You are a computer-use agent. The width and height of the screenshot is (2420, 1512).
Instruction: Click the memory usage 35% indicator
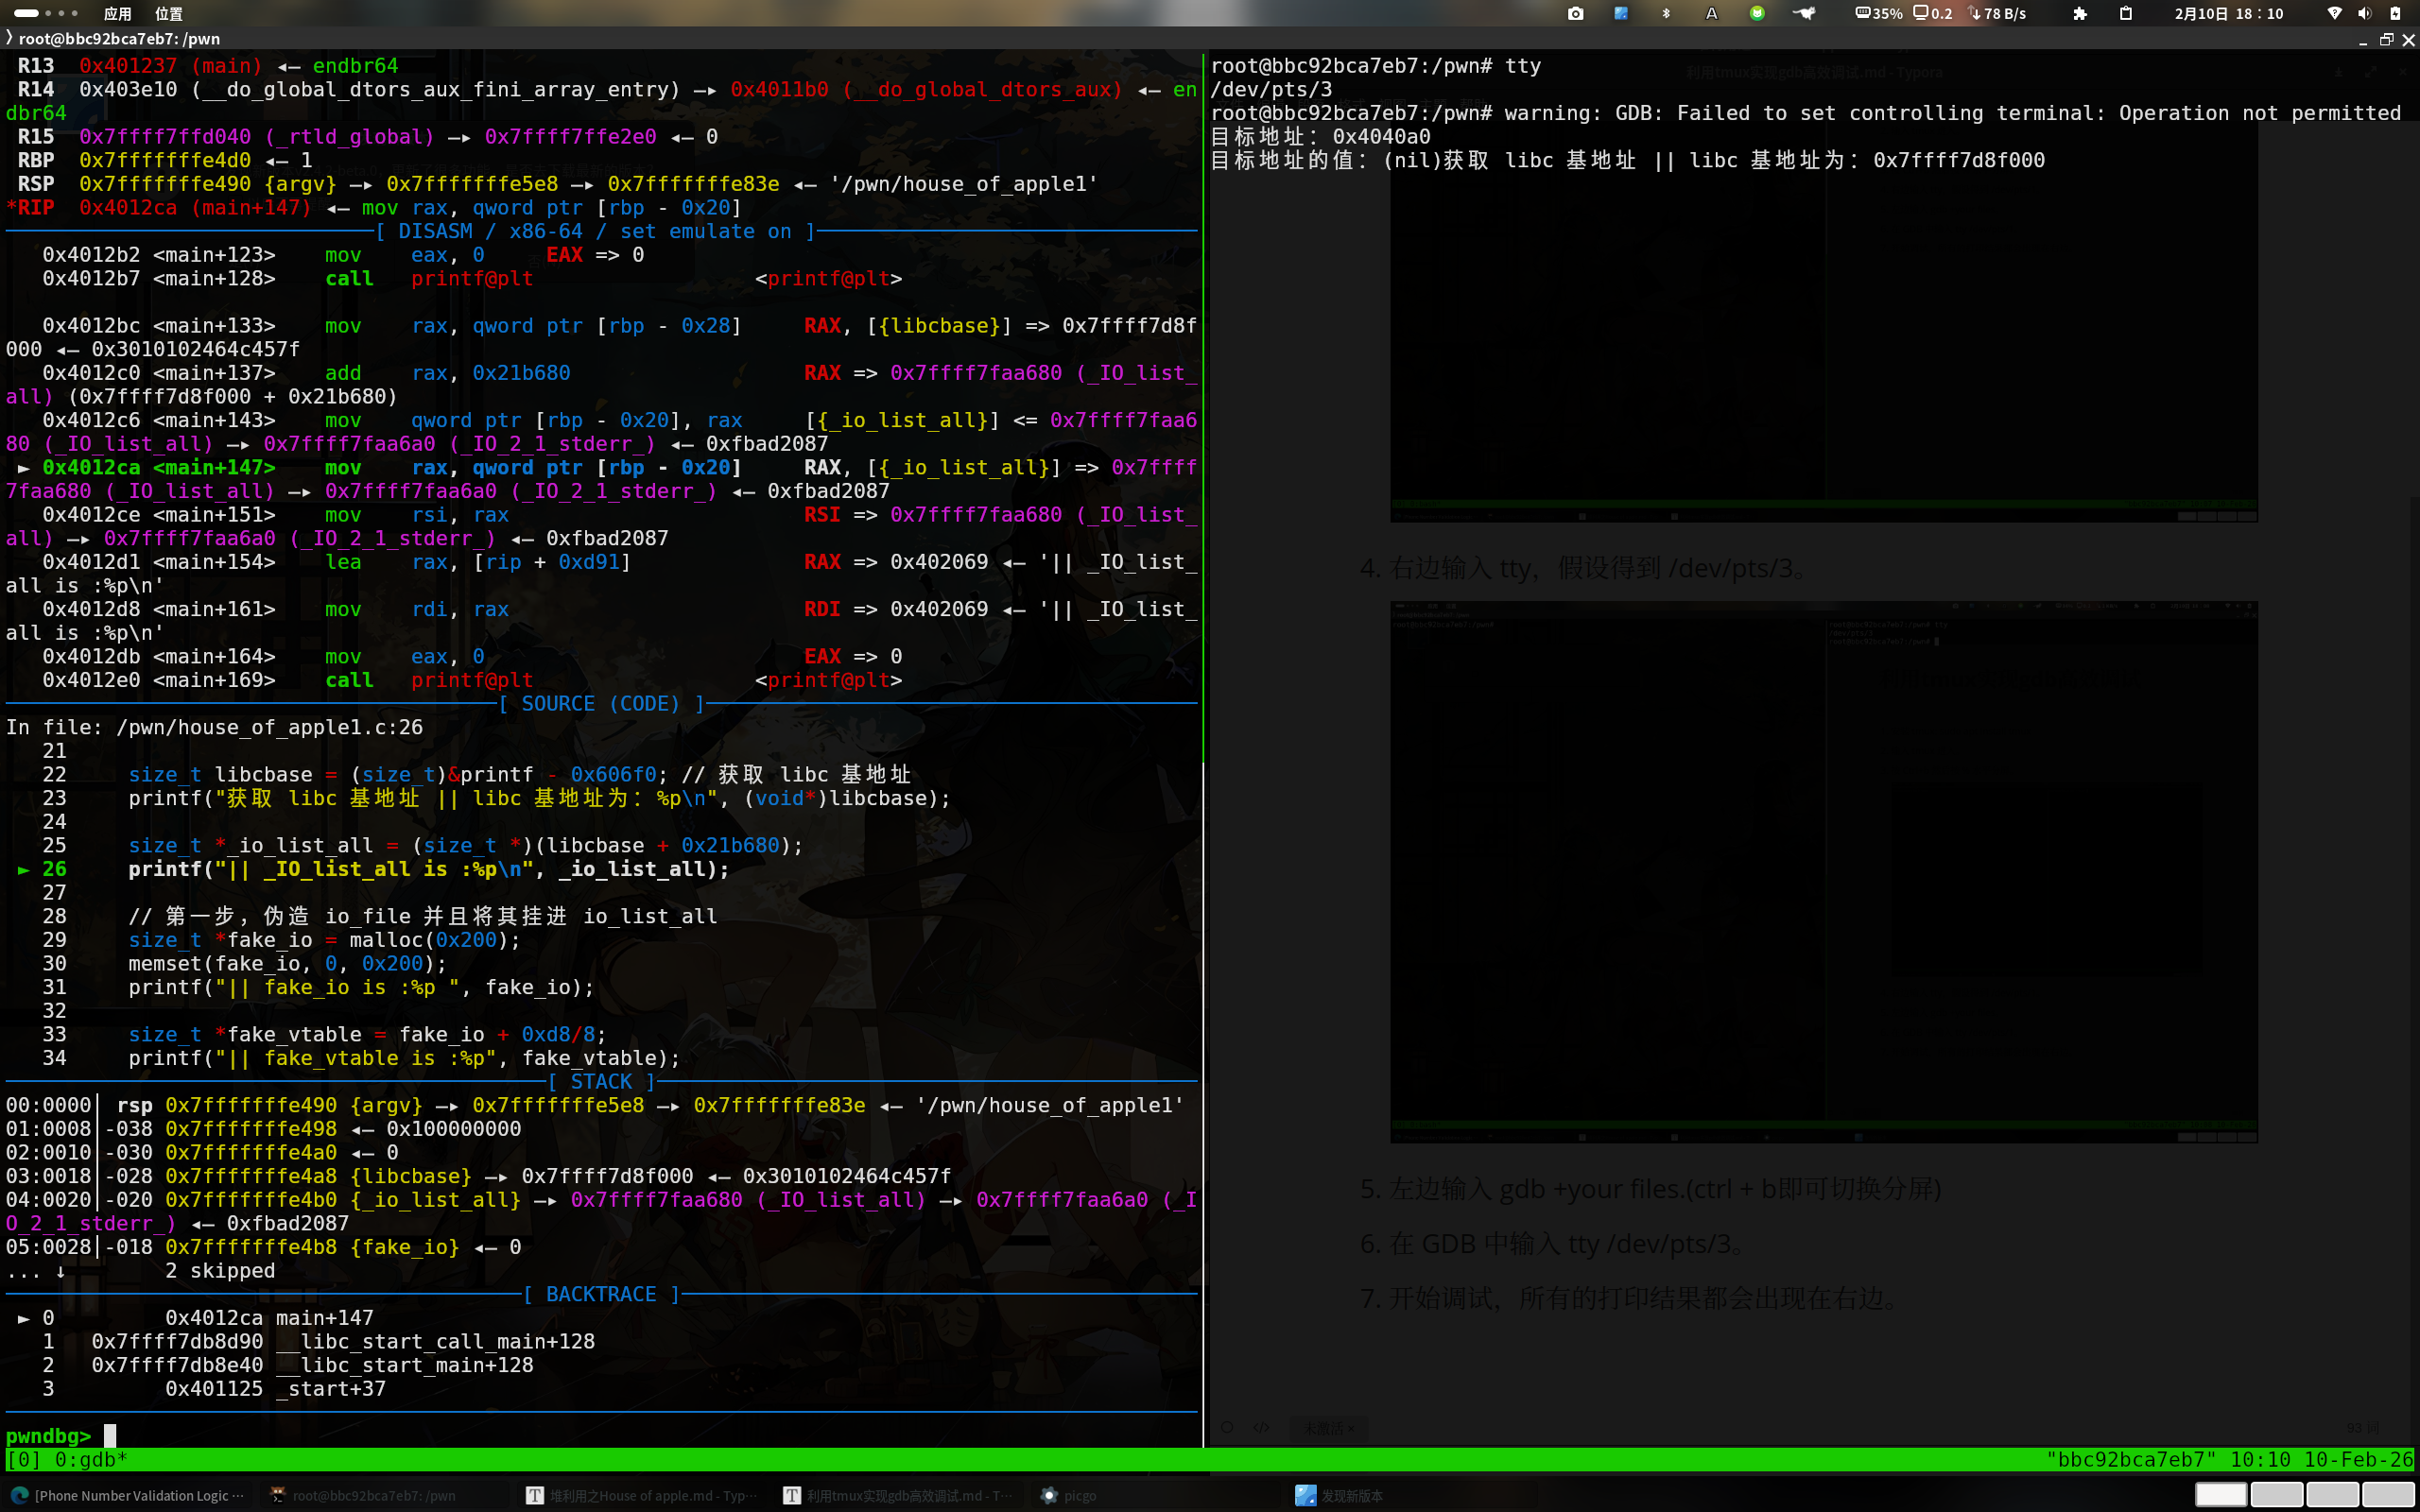coord(1878,13)
